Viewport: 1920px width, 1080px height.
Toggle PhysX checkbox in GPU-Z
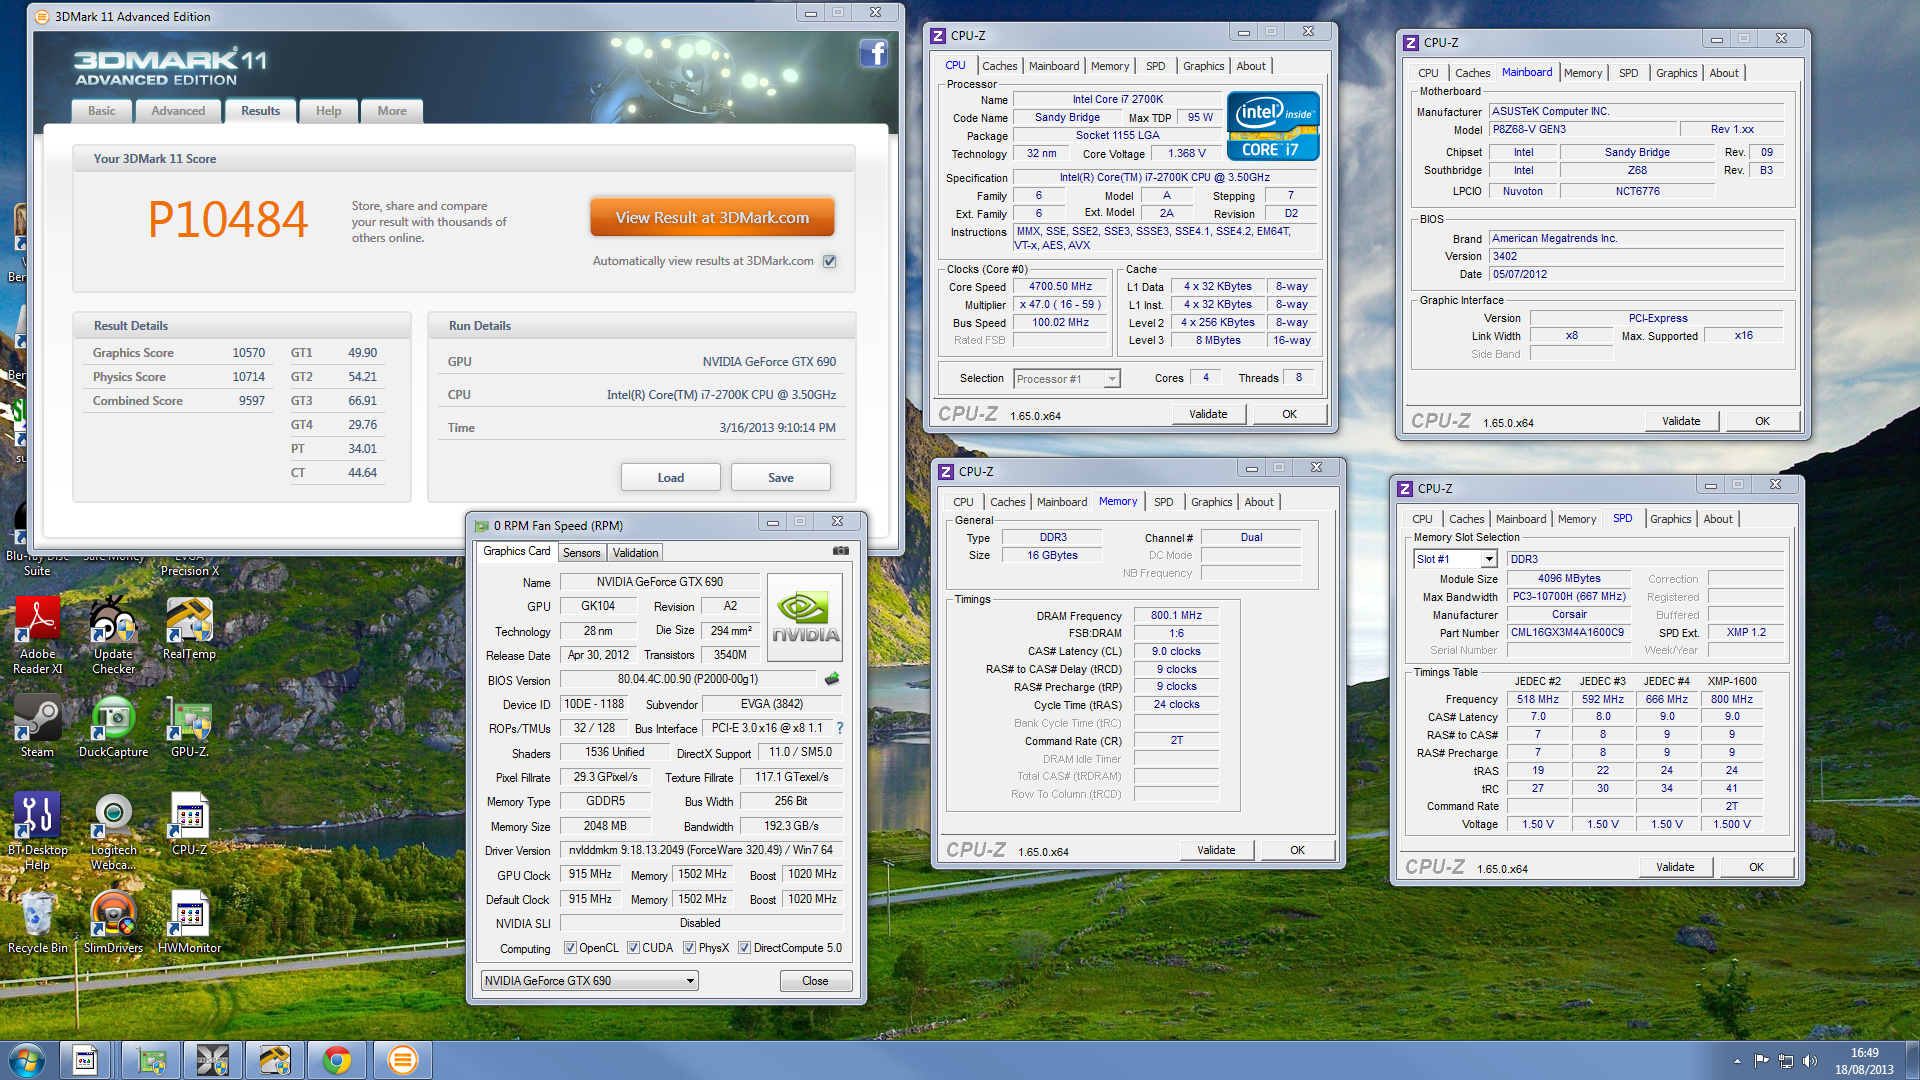[x=689, y=948]
